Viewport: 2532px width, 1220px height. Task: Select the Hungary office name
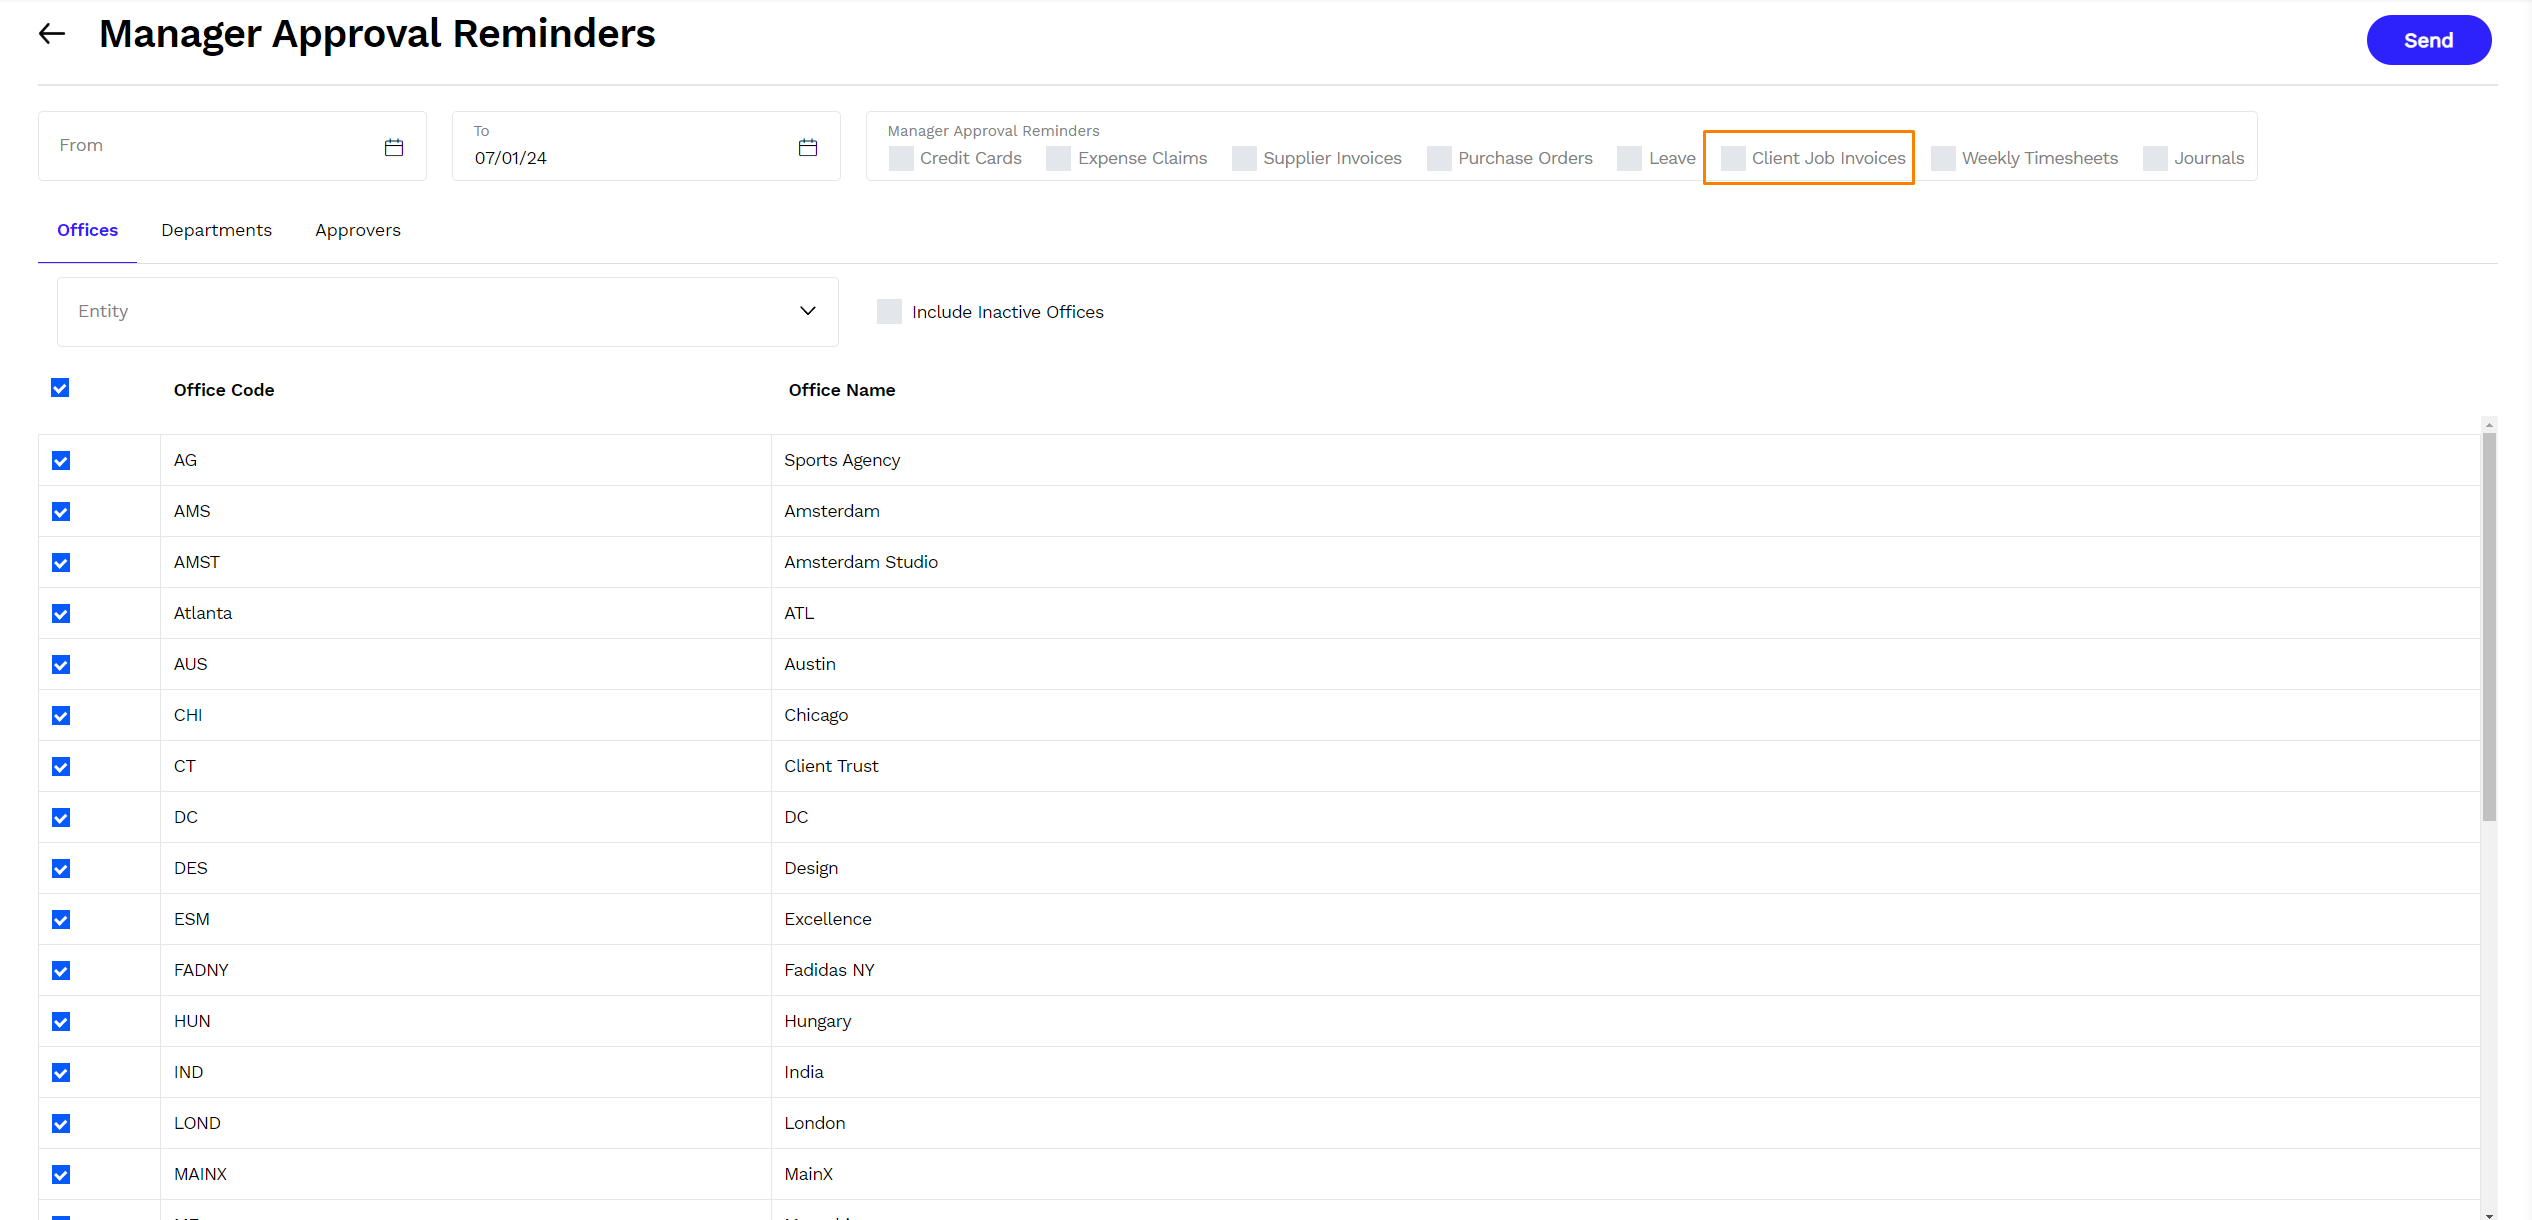[x=1625, y=1021]
